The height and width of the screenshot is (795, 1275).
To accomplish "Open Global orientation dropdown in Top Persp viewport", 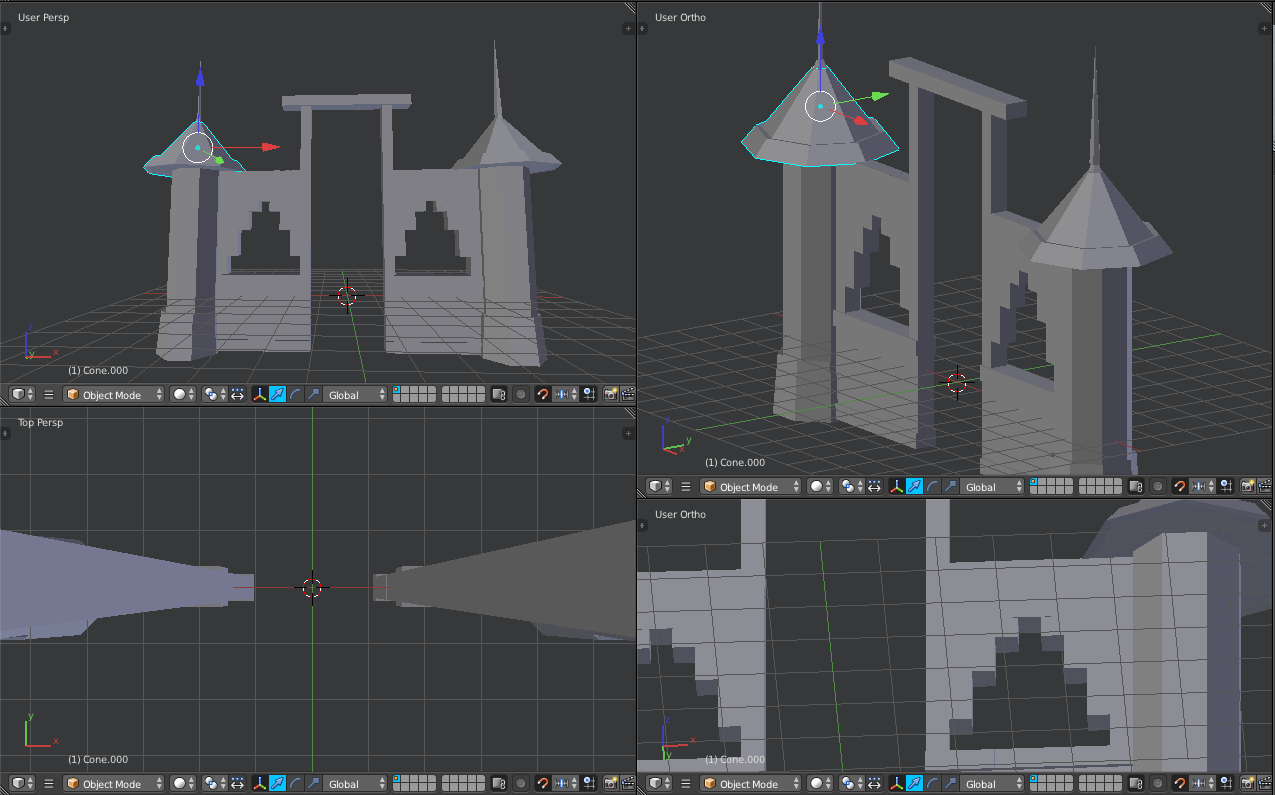I will coord(355,783).
